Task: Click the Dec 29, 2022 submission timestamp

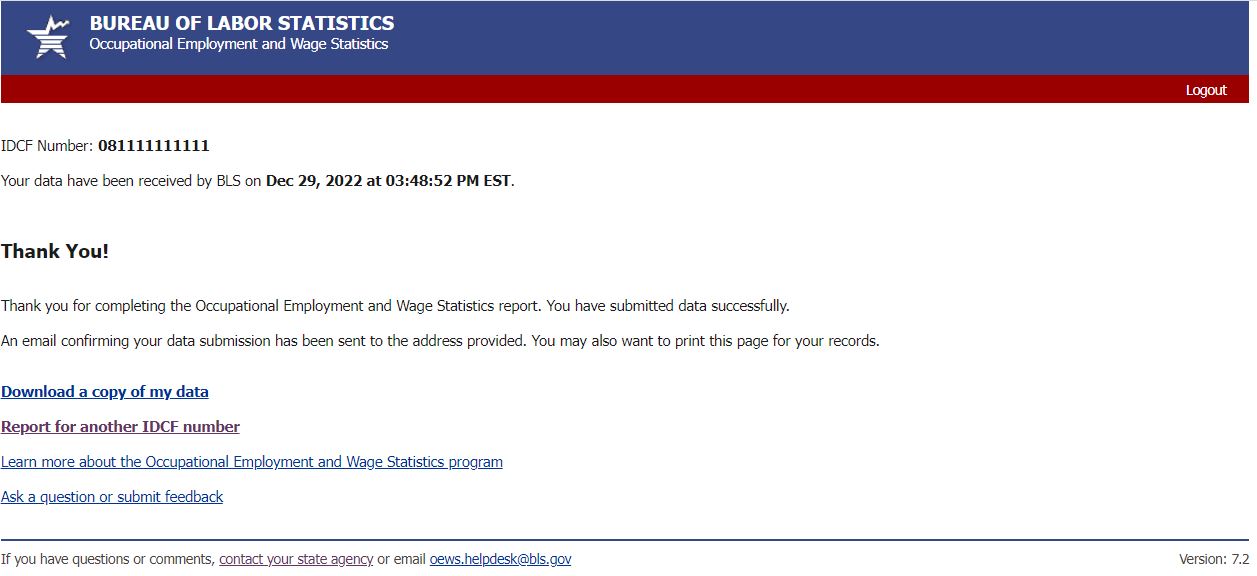Action: (388, 181)
